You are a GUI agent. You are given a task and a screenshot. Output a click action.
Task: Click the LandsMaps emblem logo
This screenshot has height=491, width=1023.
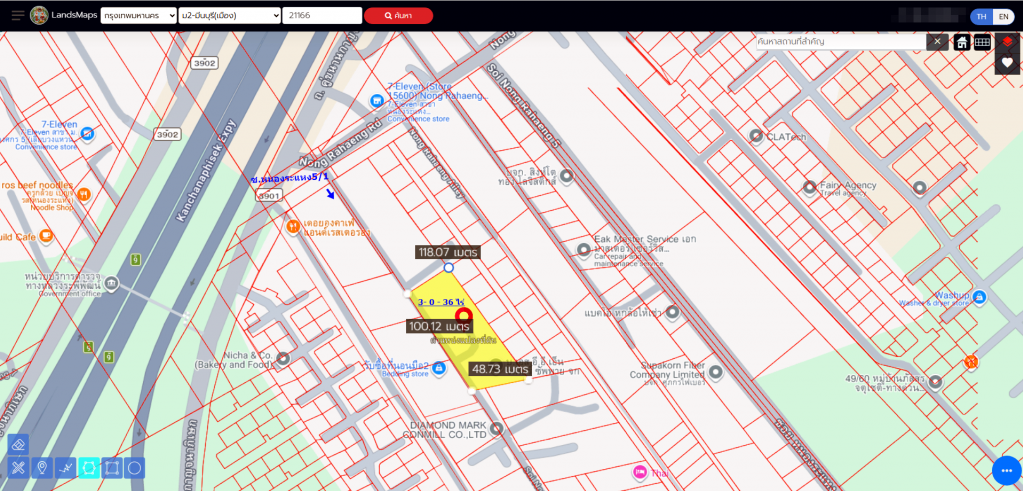pyautogui.click(x=39, y=15)
